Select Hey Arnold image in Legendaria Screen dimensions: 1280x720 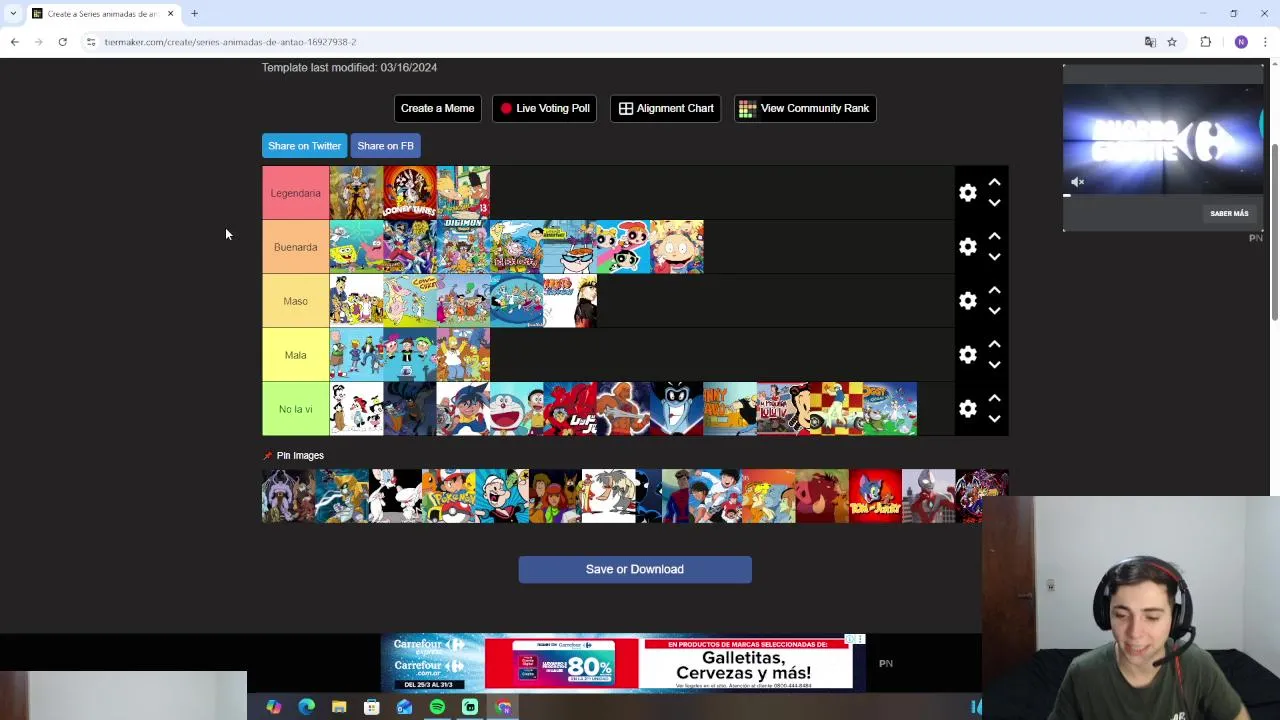coord(463,193)
